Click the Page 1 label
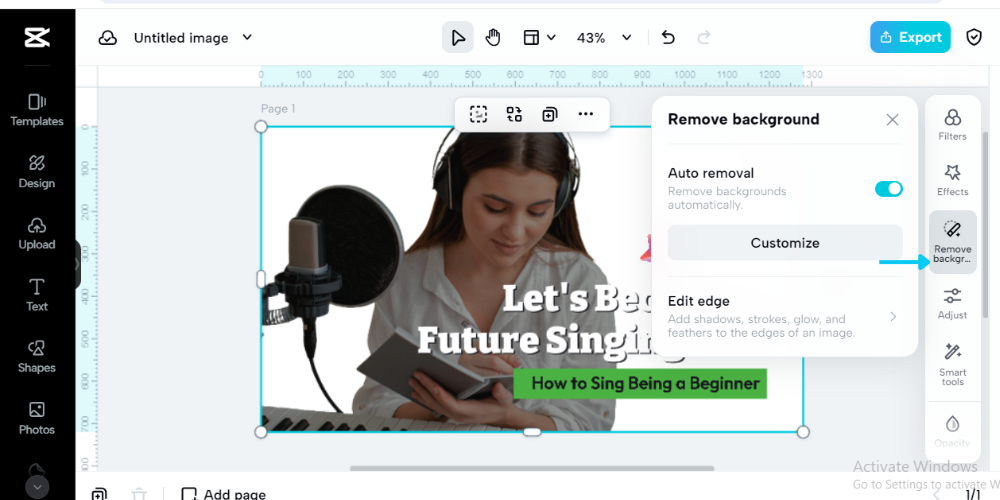The height and width of the screenshot is (500, 1000). pyautogui.click(x=278, y=109)
